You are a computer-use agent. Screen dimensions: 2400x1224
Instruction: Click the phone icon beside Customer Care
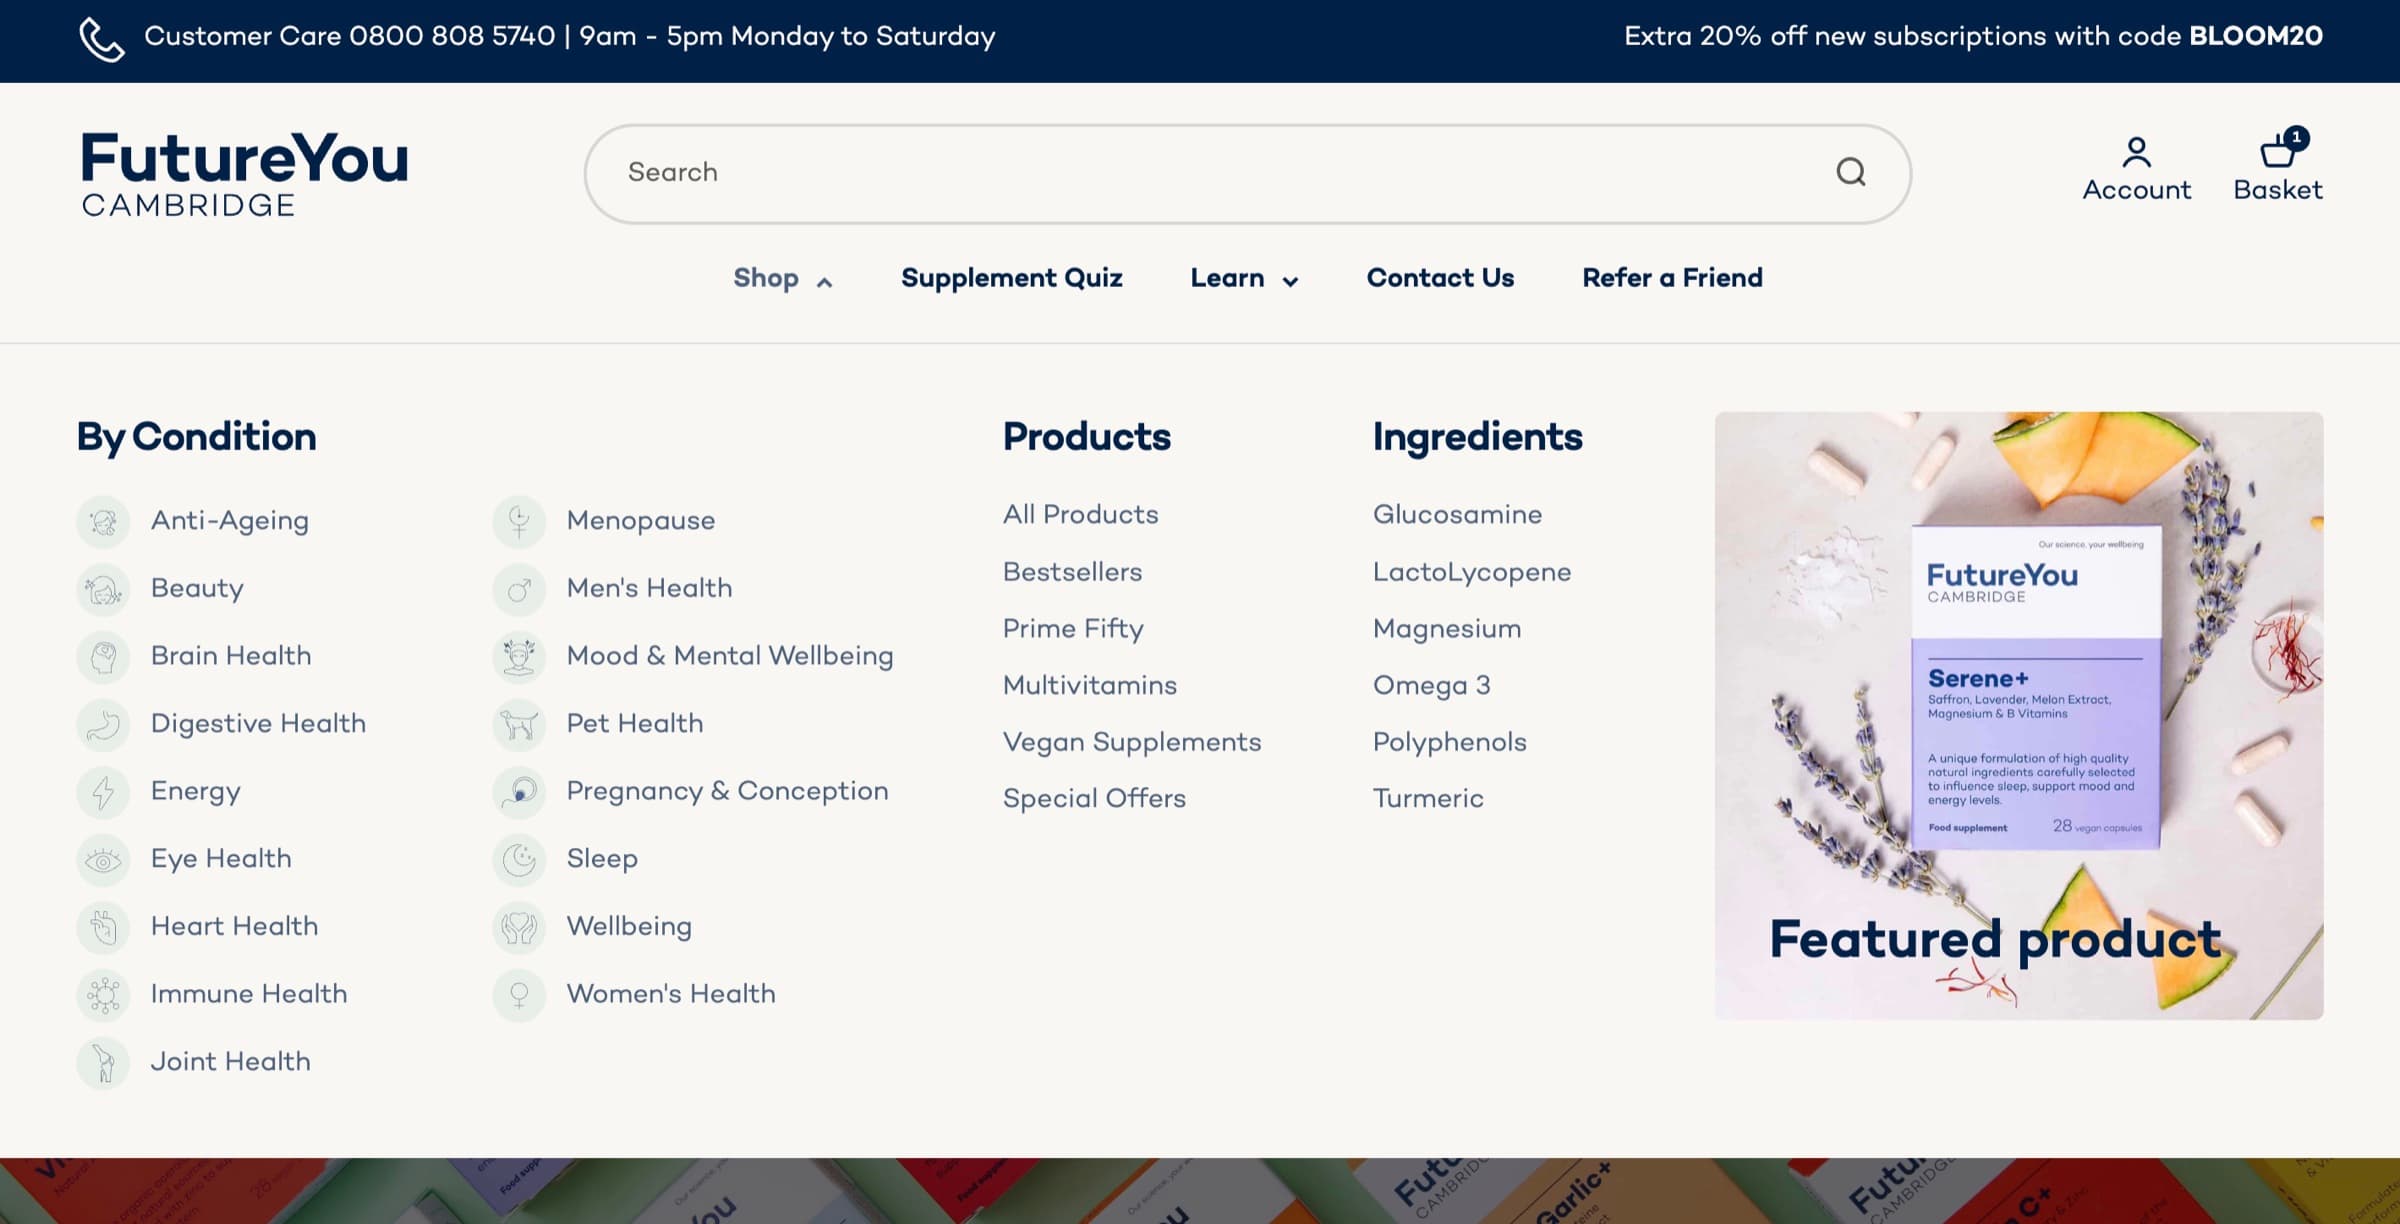pyautogui.click(x=102, y=39)
